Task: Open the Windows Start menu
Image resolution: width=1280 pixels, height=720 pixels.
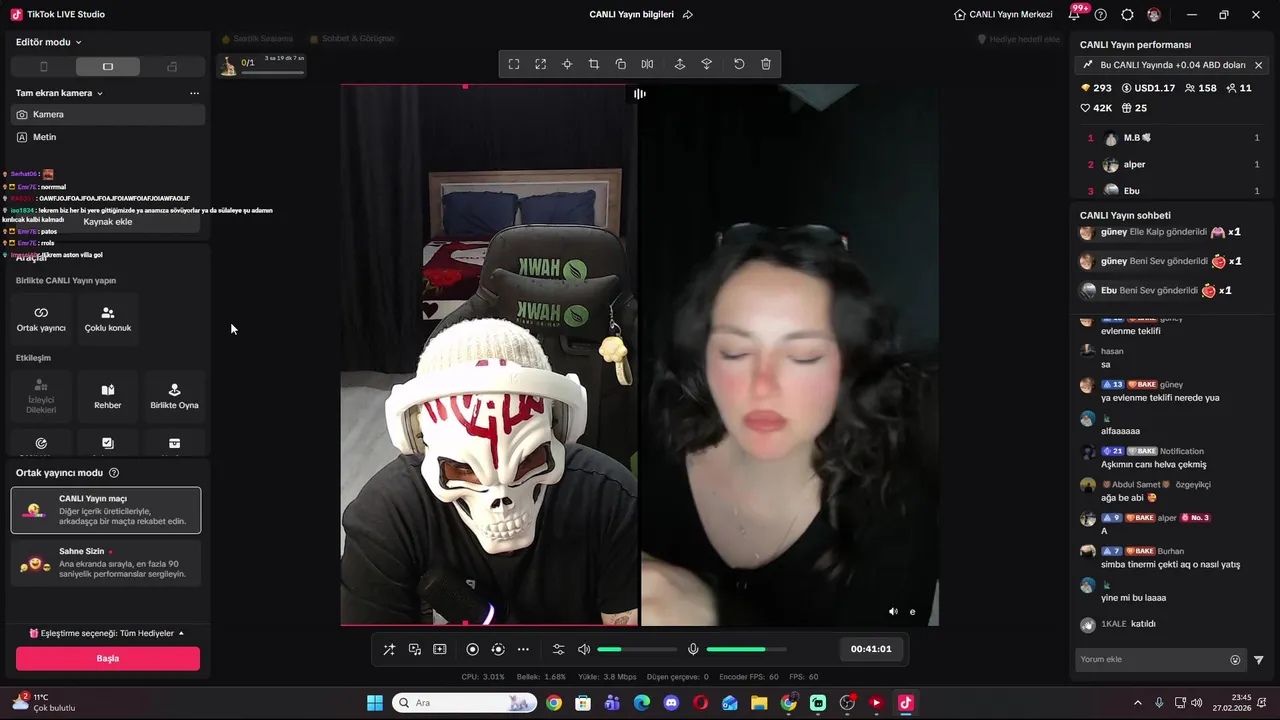Action: coord(375,703)
